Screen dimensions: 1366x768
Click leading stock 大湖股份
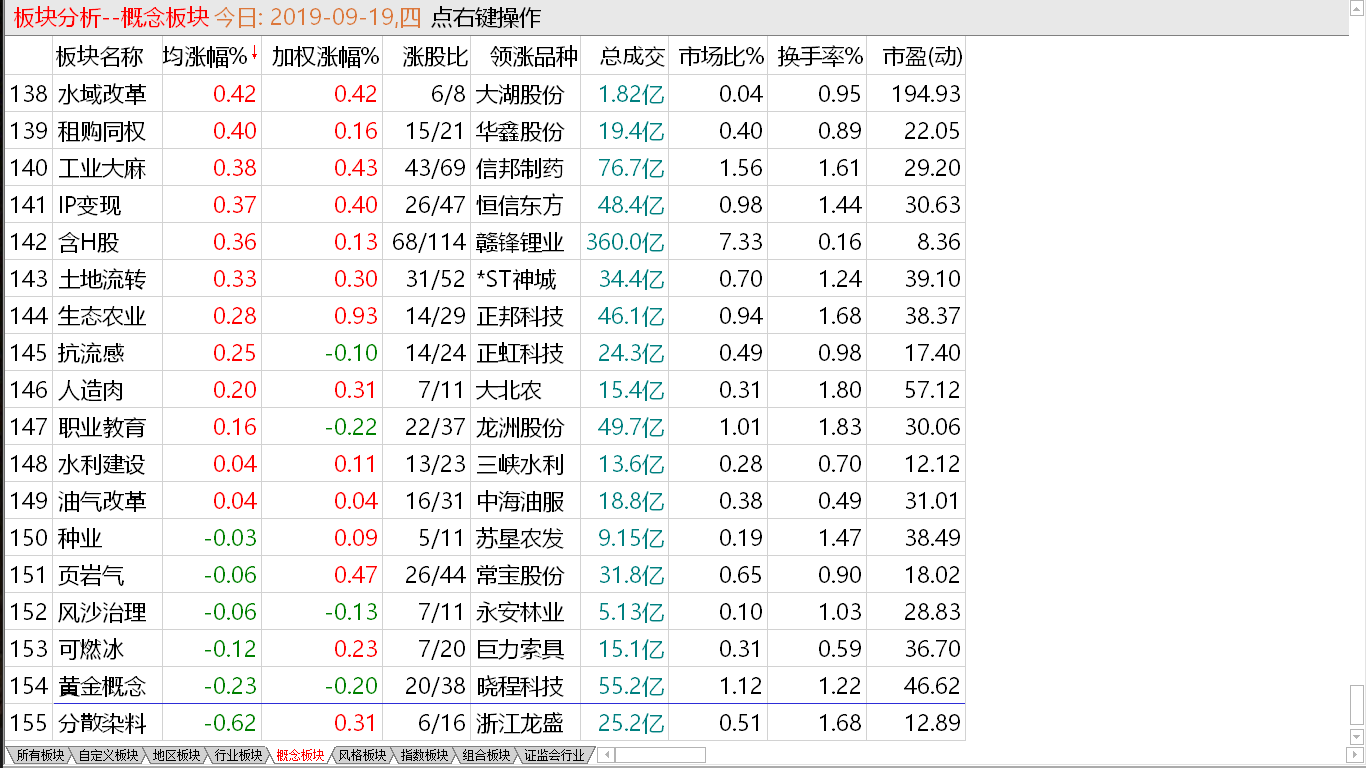(x=520, y=94)
